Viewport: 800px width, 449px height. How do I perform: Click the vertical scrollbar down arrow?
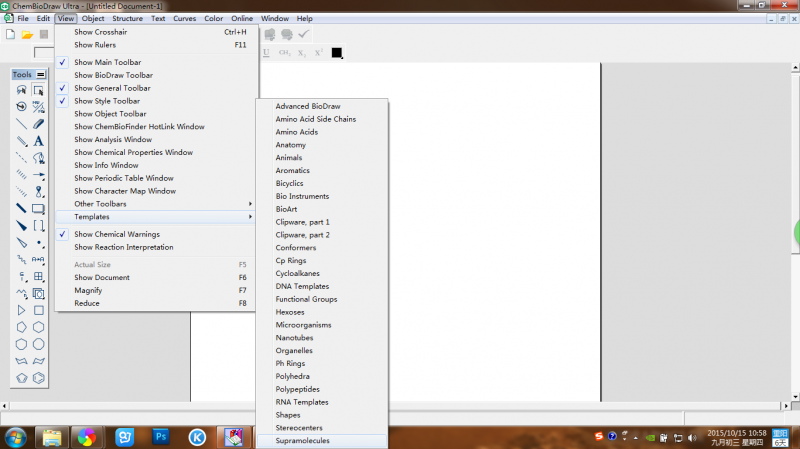[795, 396]
